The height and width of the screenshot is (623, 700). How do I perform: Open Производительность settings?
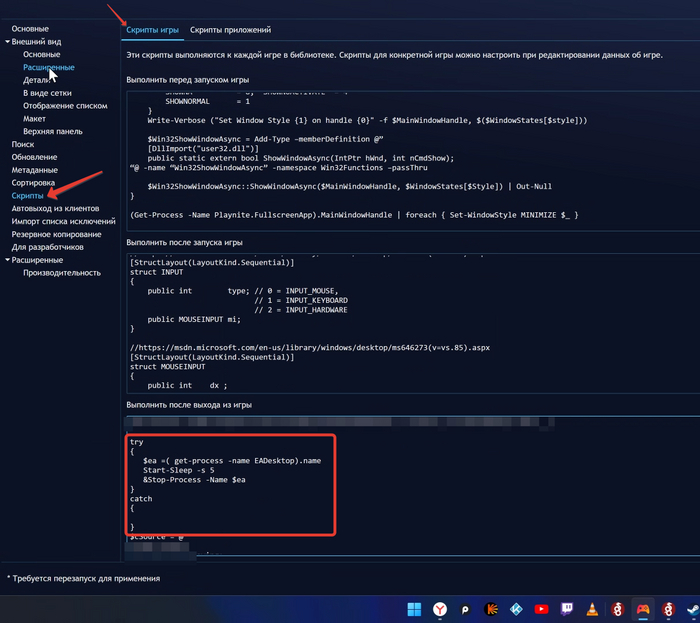click(62, 273)
